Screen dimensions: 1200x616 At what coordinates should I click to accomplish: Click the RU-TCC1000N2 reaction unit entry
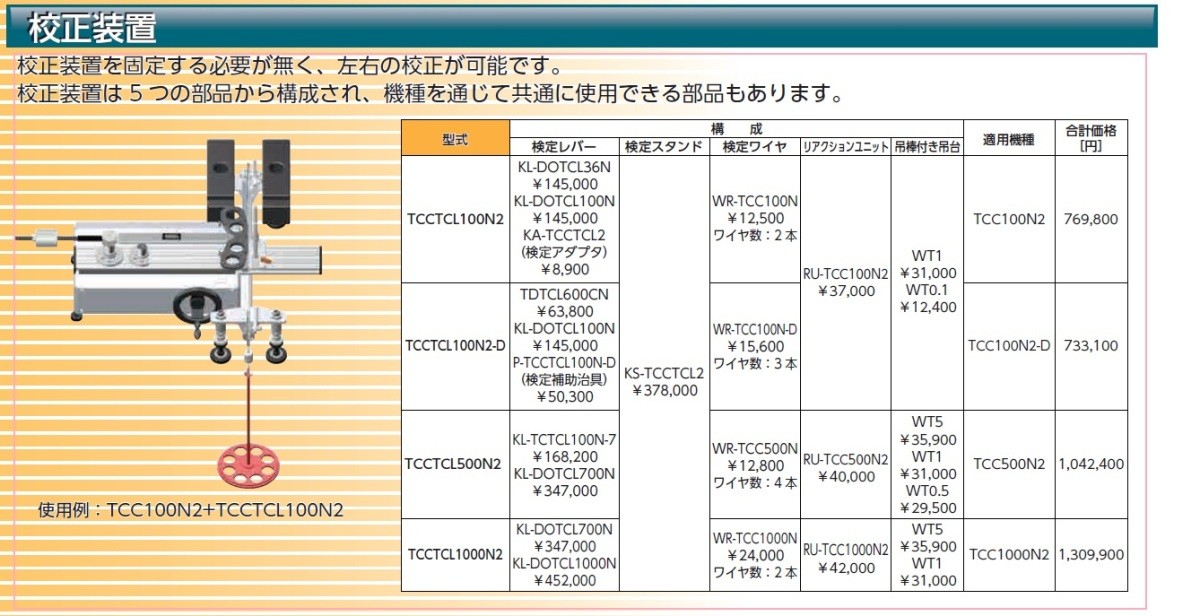846,550
